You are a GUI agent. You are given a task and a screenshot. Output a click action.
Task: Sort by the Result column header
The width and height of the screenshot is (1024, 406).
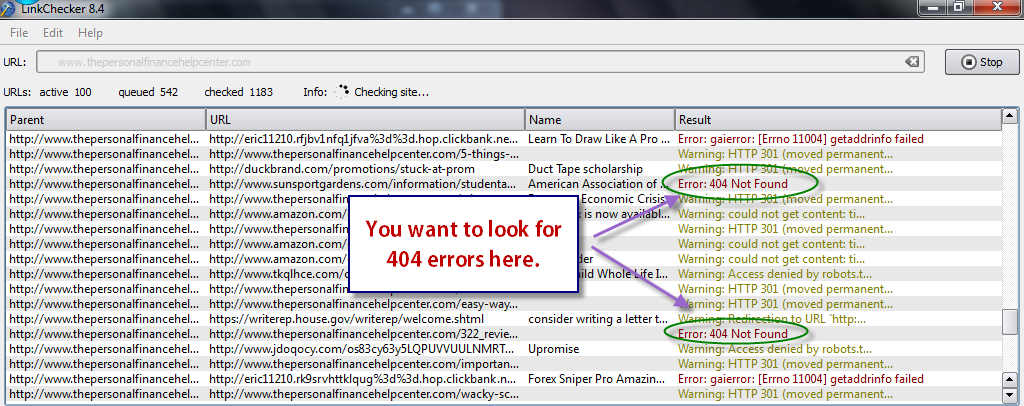point(838,120)
